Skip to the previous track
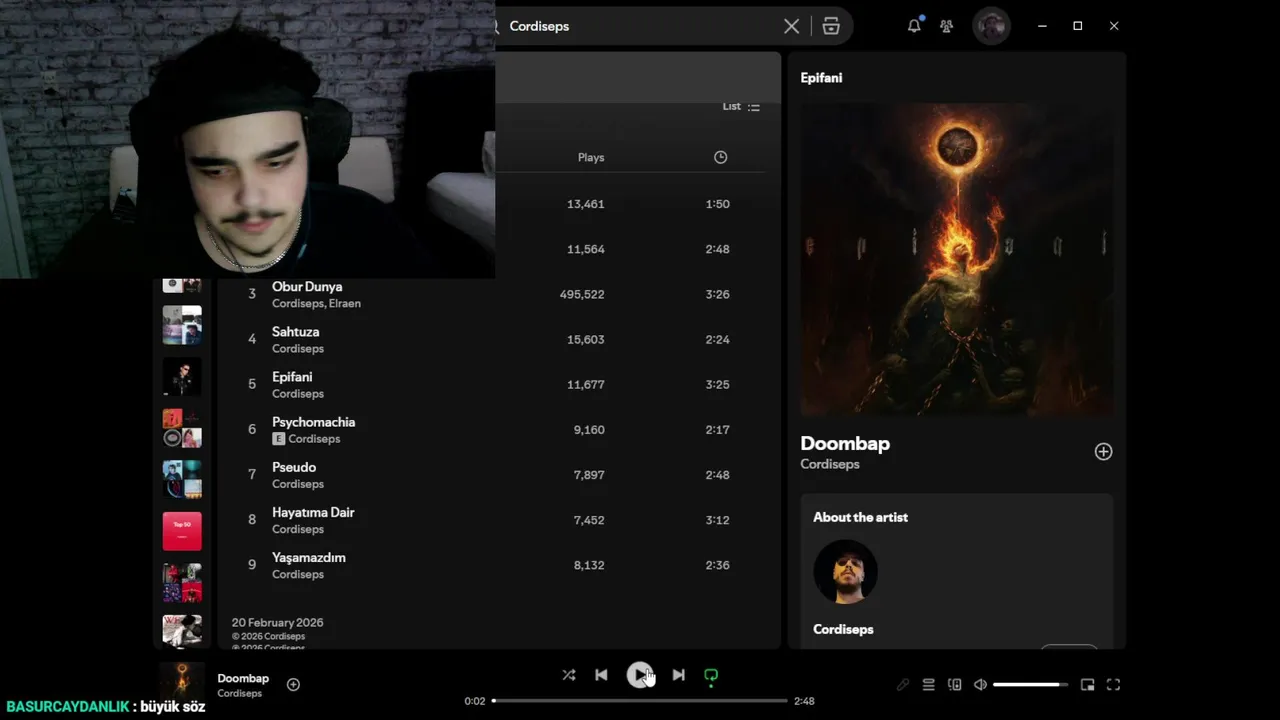Viewport: 1280px width, 720px height. [x=601, y=675]
